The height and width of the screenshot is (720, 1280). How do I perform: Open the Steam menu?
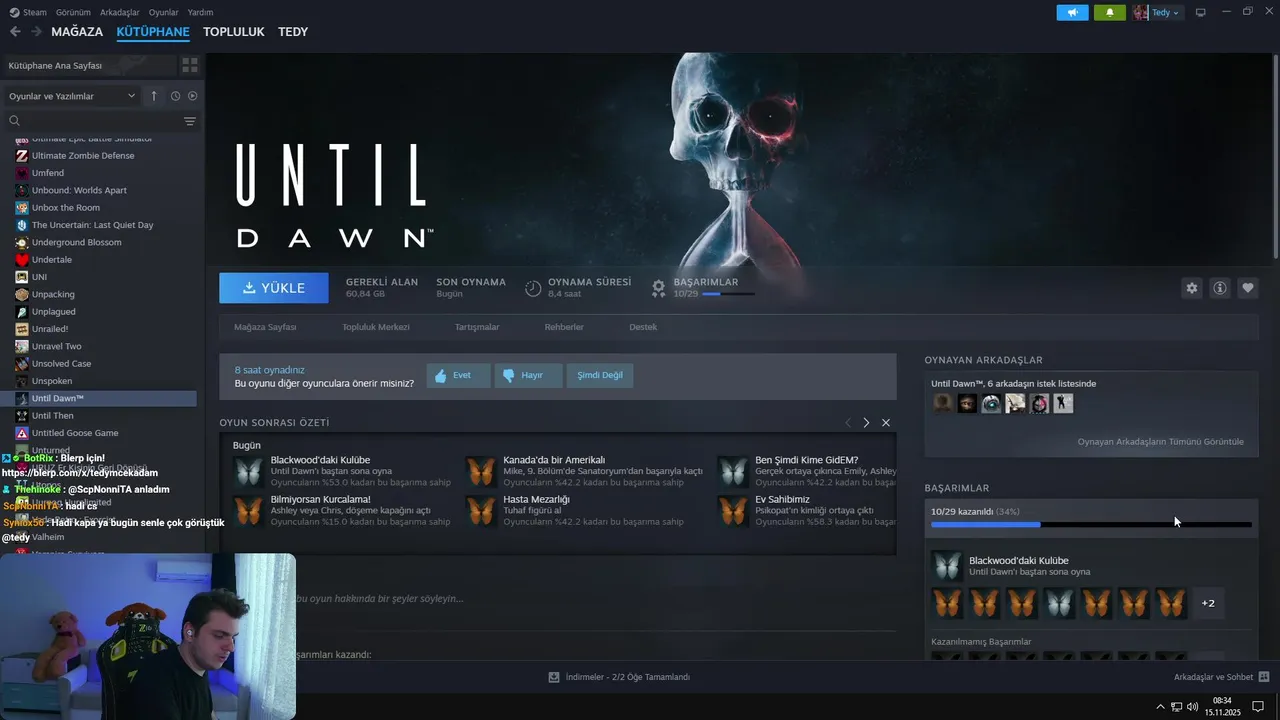click(29, 12)
